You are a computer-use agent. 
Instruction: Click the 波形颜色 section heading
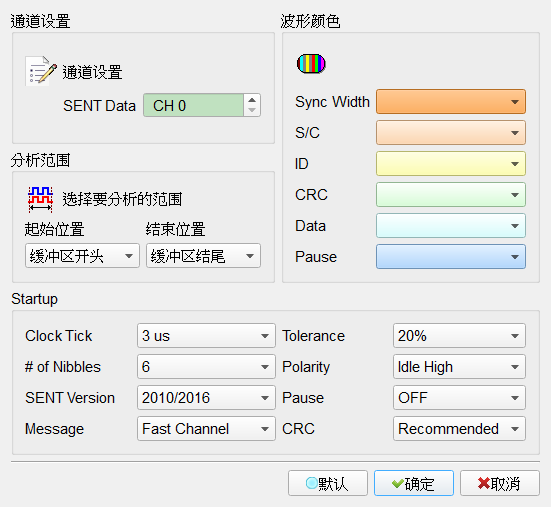click(310, 21)
